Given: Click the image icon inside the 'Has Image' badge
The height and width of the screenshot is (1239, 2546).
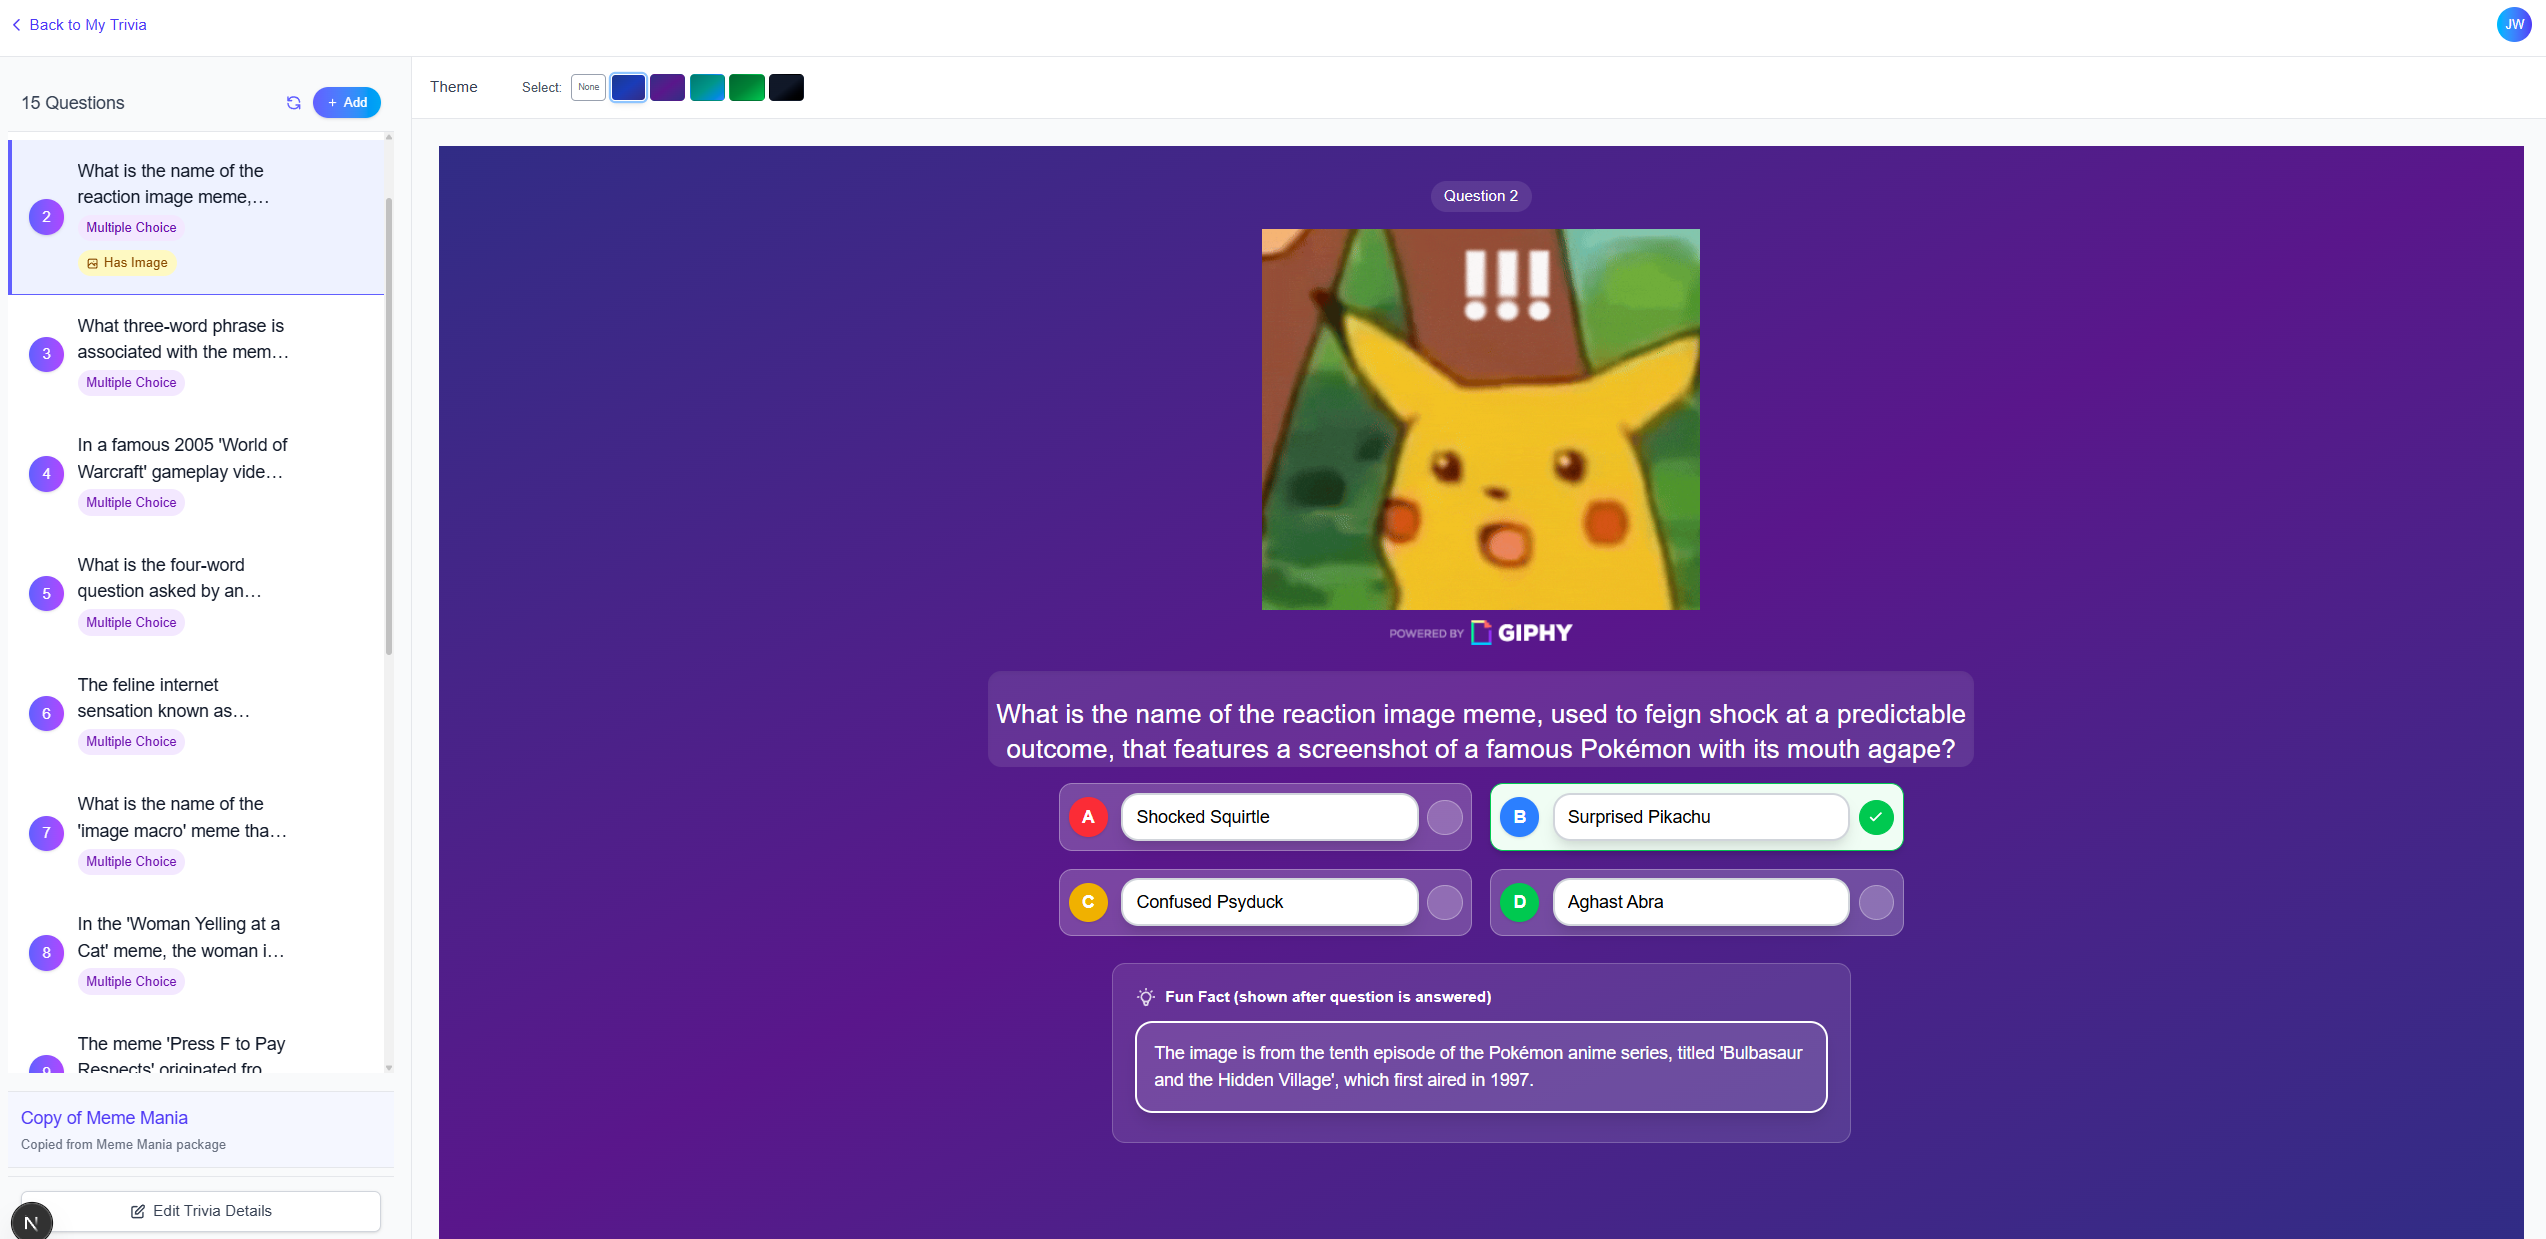Looking at the screenshot, I should (93, 262).
